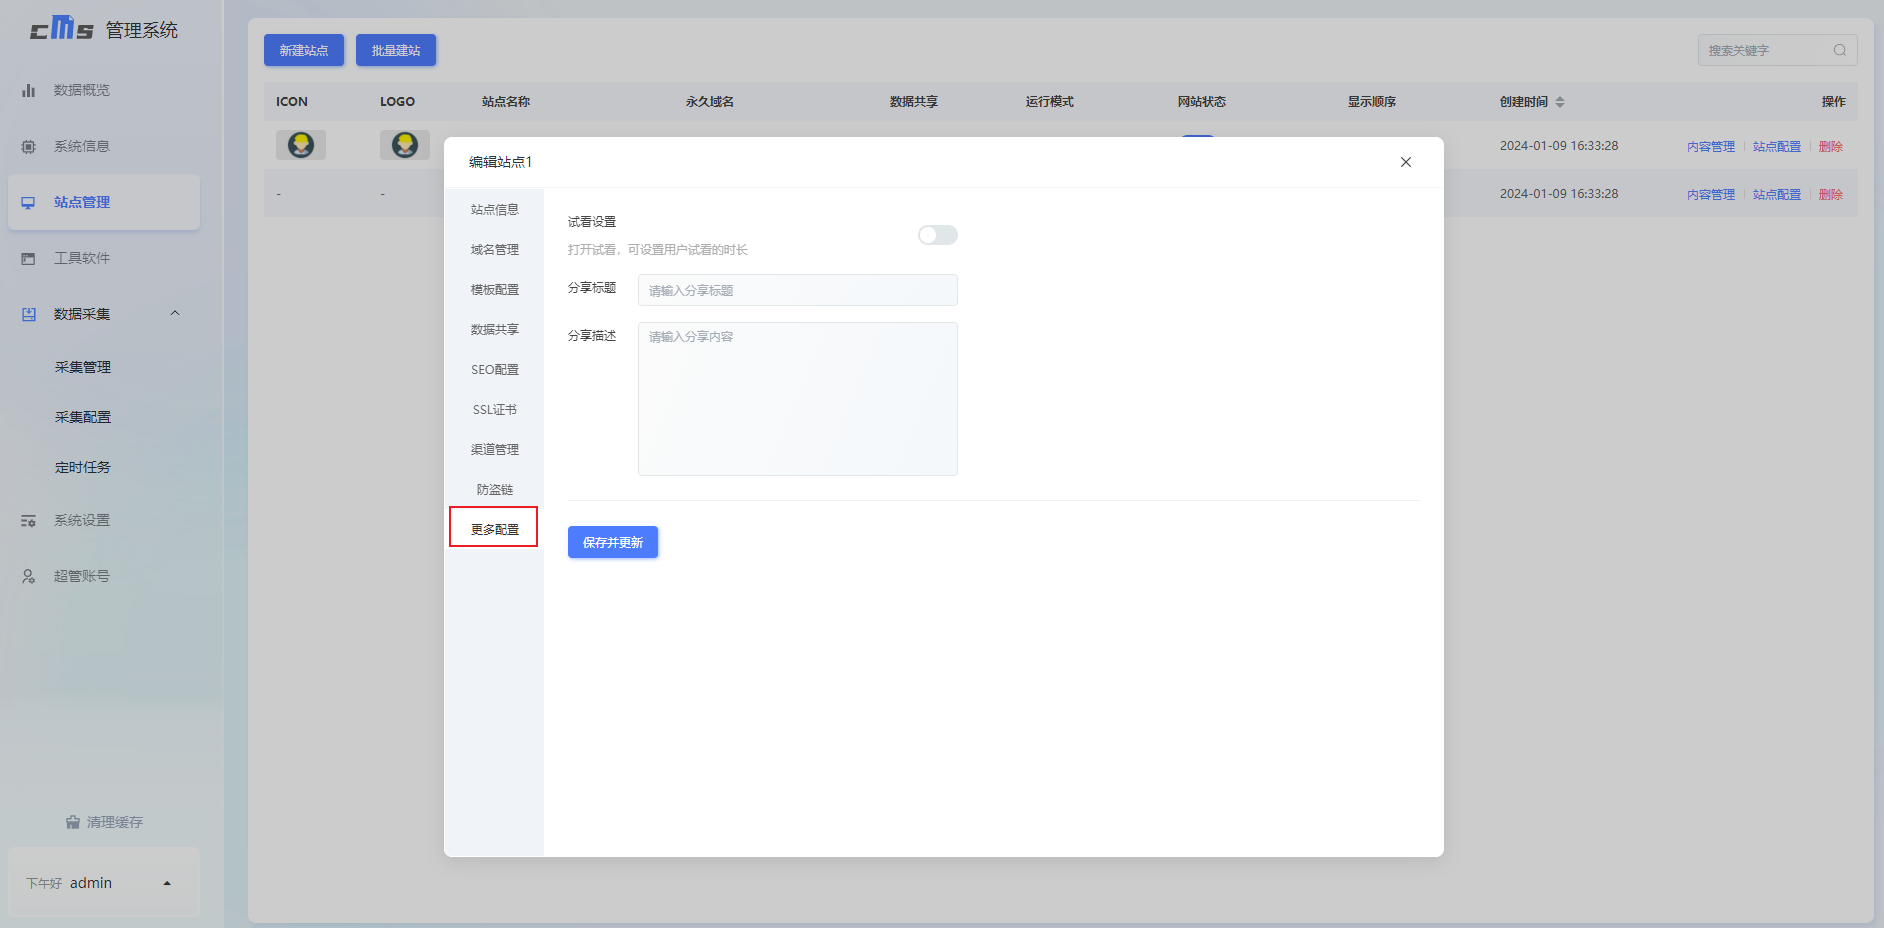The image size is (1884, 928).
Task: Click 新建站点 button
Action: pyautogui.click(x=304, y=50)
